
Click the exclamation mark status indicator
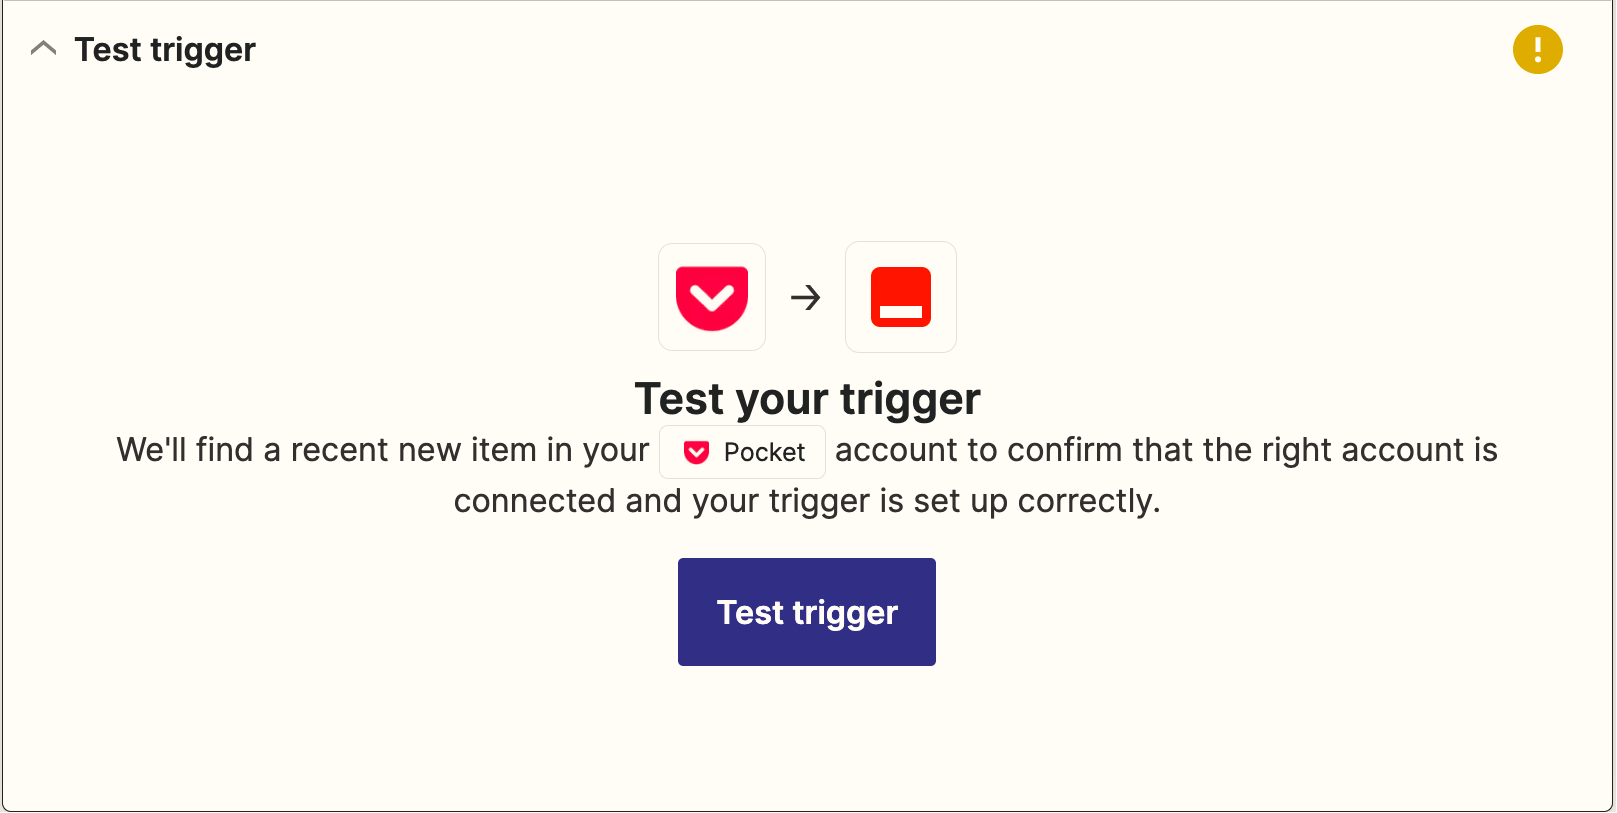coord(1537,49)
